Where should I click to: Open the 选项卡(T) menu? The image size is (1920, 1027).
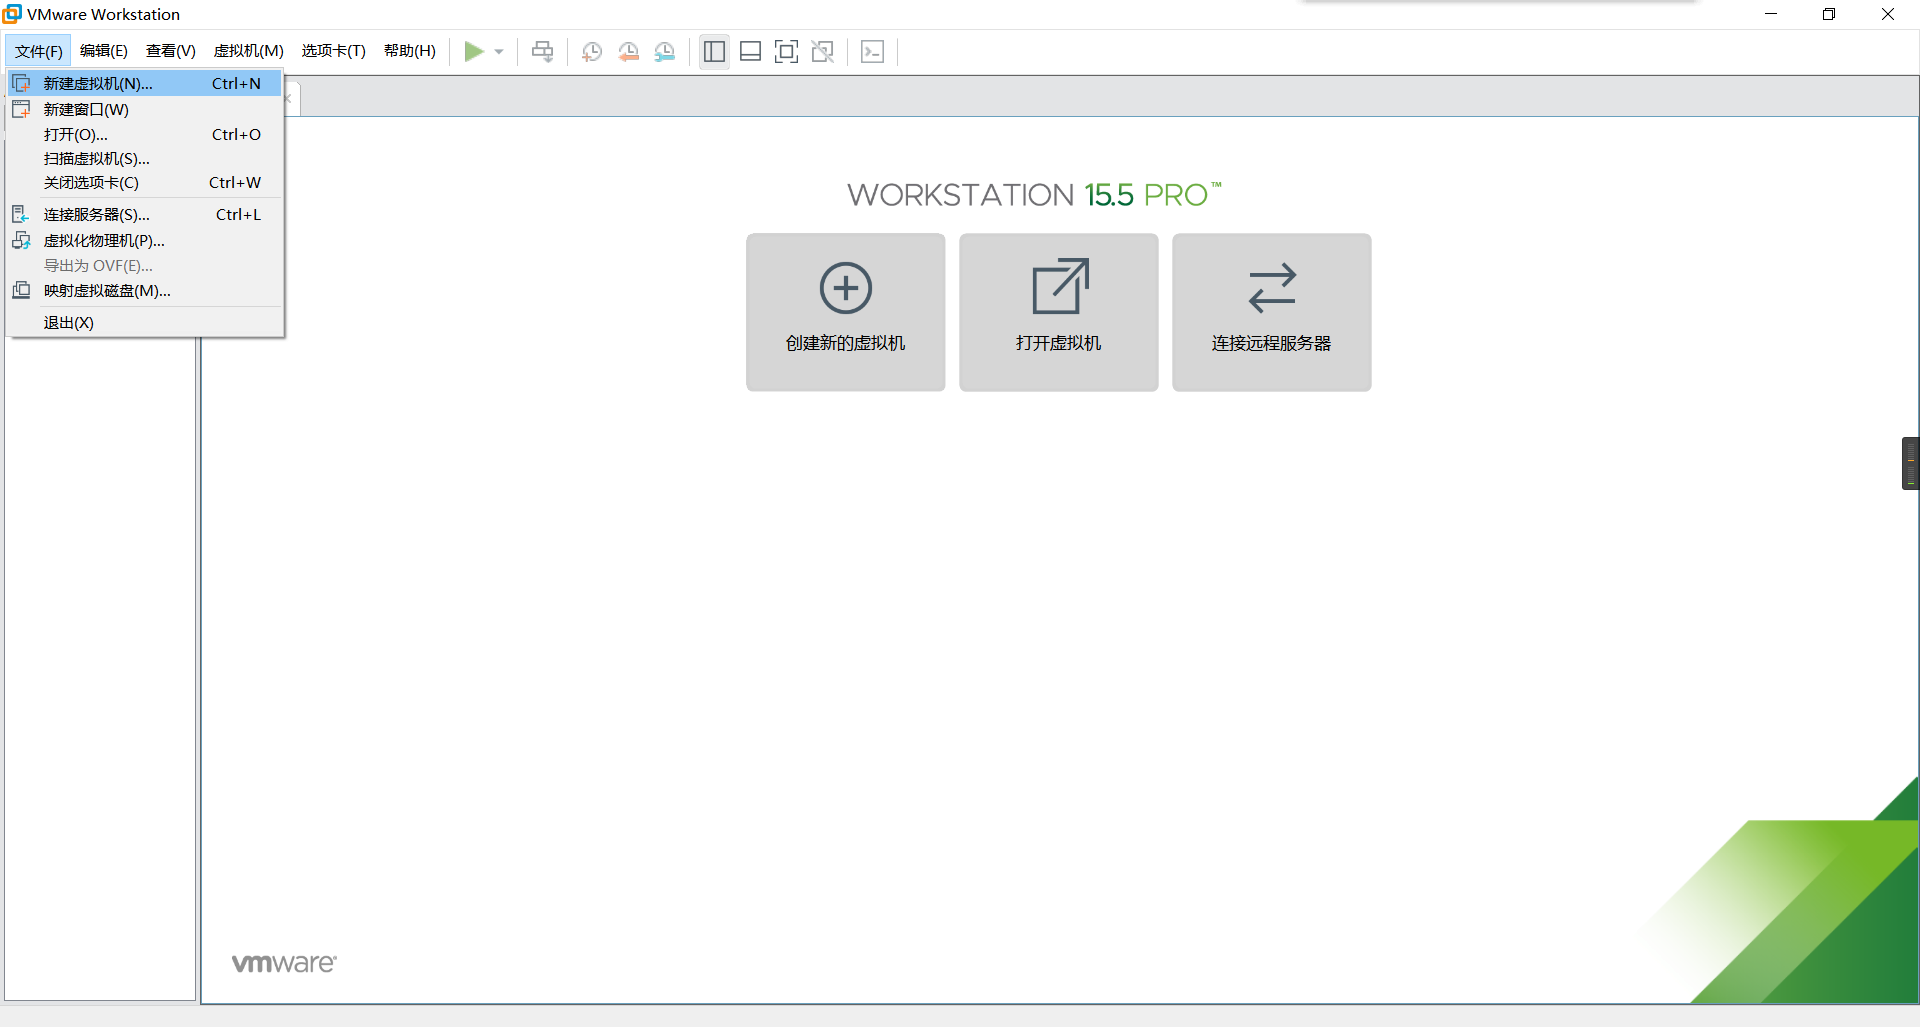(334, 51)
